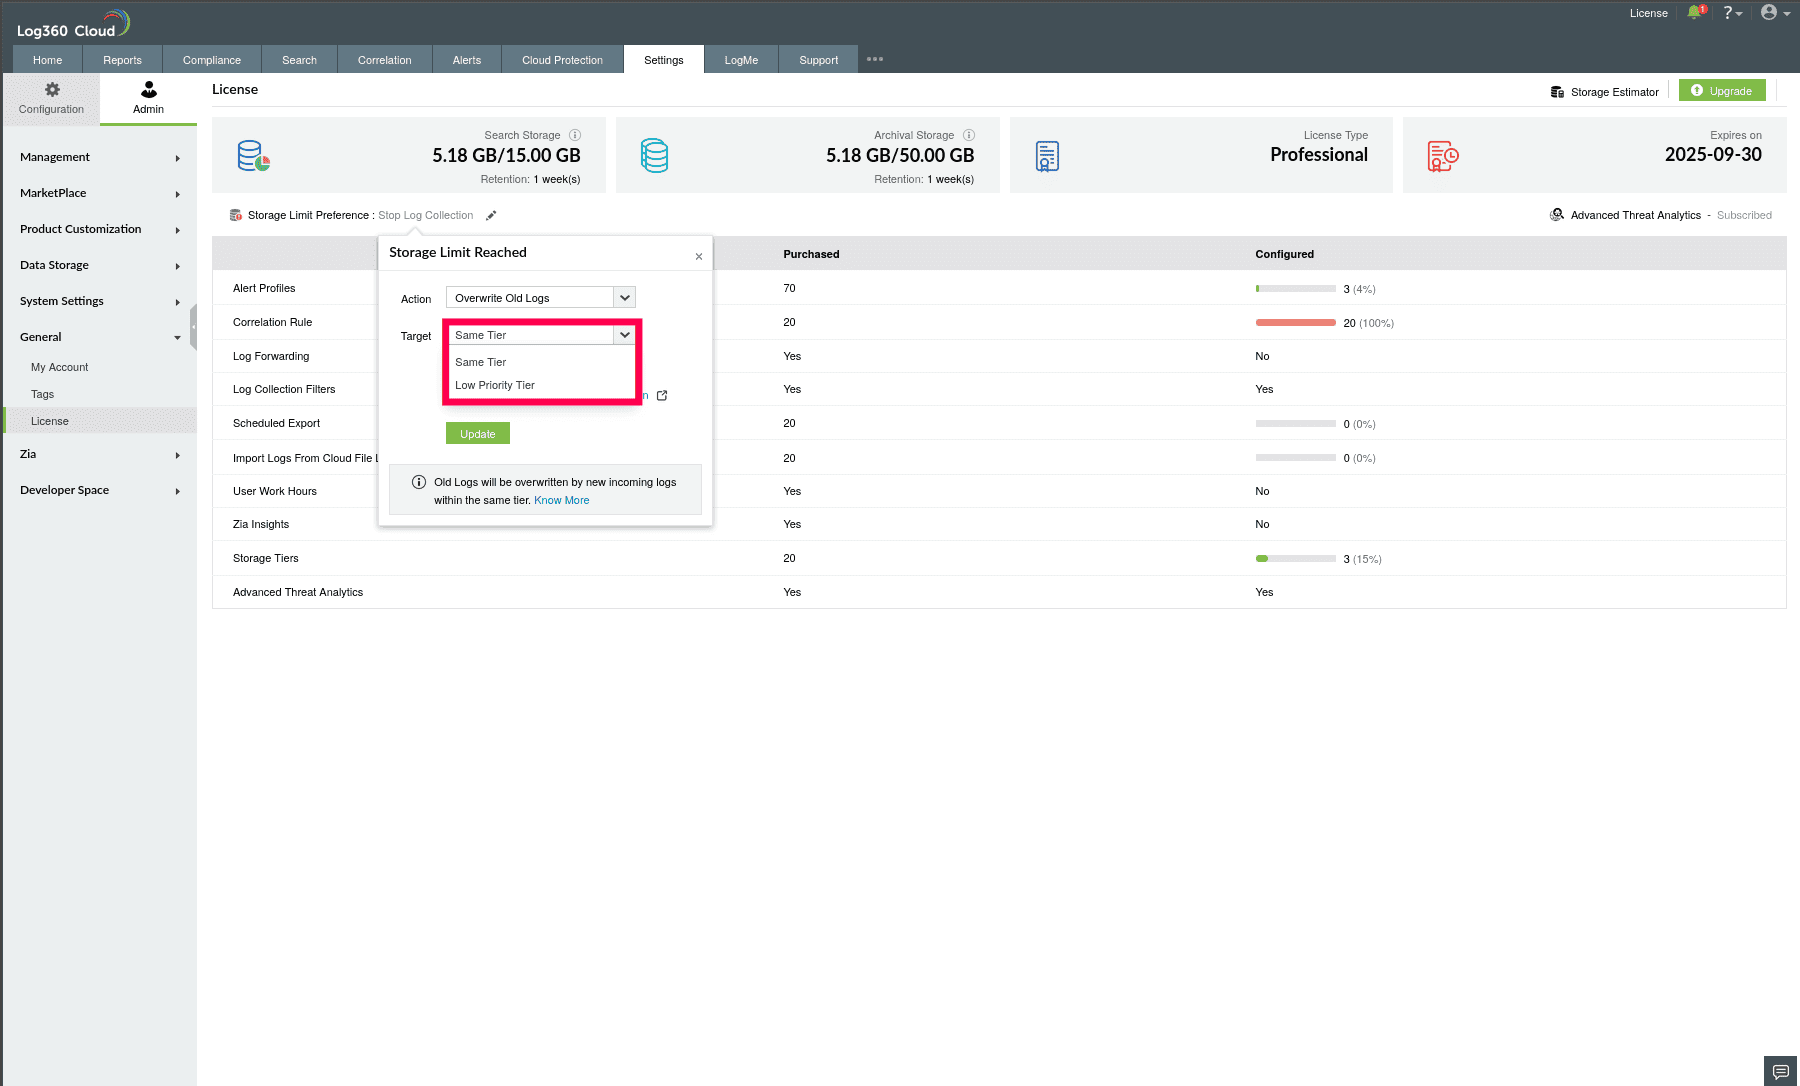
Task: Open the help question mark menu
Action: click(x=1732, y=13)
